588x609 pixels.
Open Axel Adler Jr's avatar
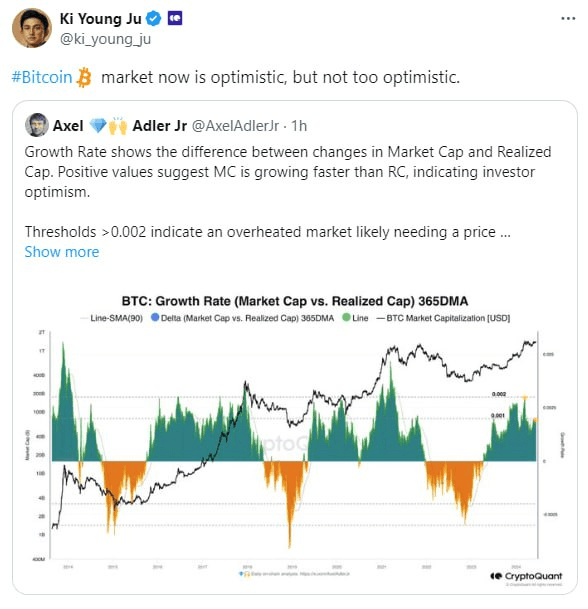click(37, 125)
